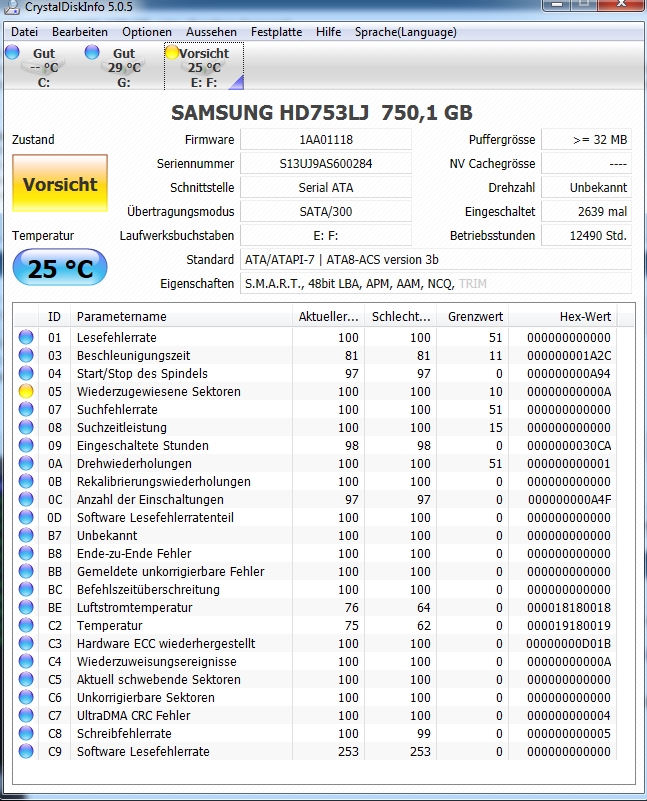This screenshot has height=801, width=647.
Task: Open the Sprache(Language) menu
Action: pos(405,32)
